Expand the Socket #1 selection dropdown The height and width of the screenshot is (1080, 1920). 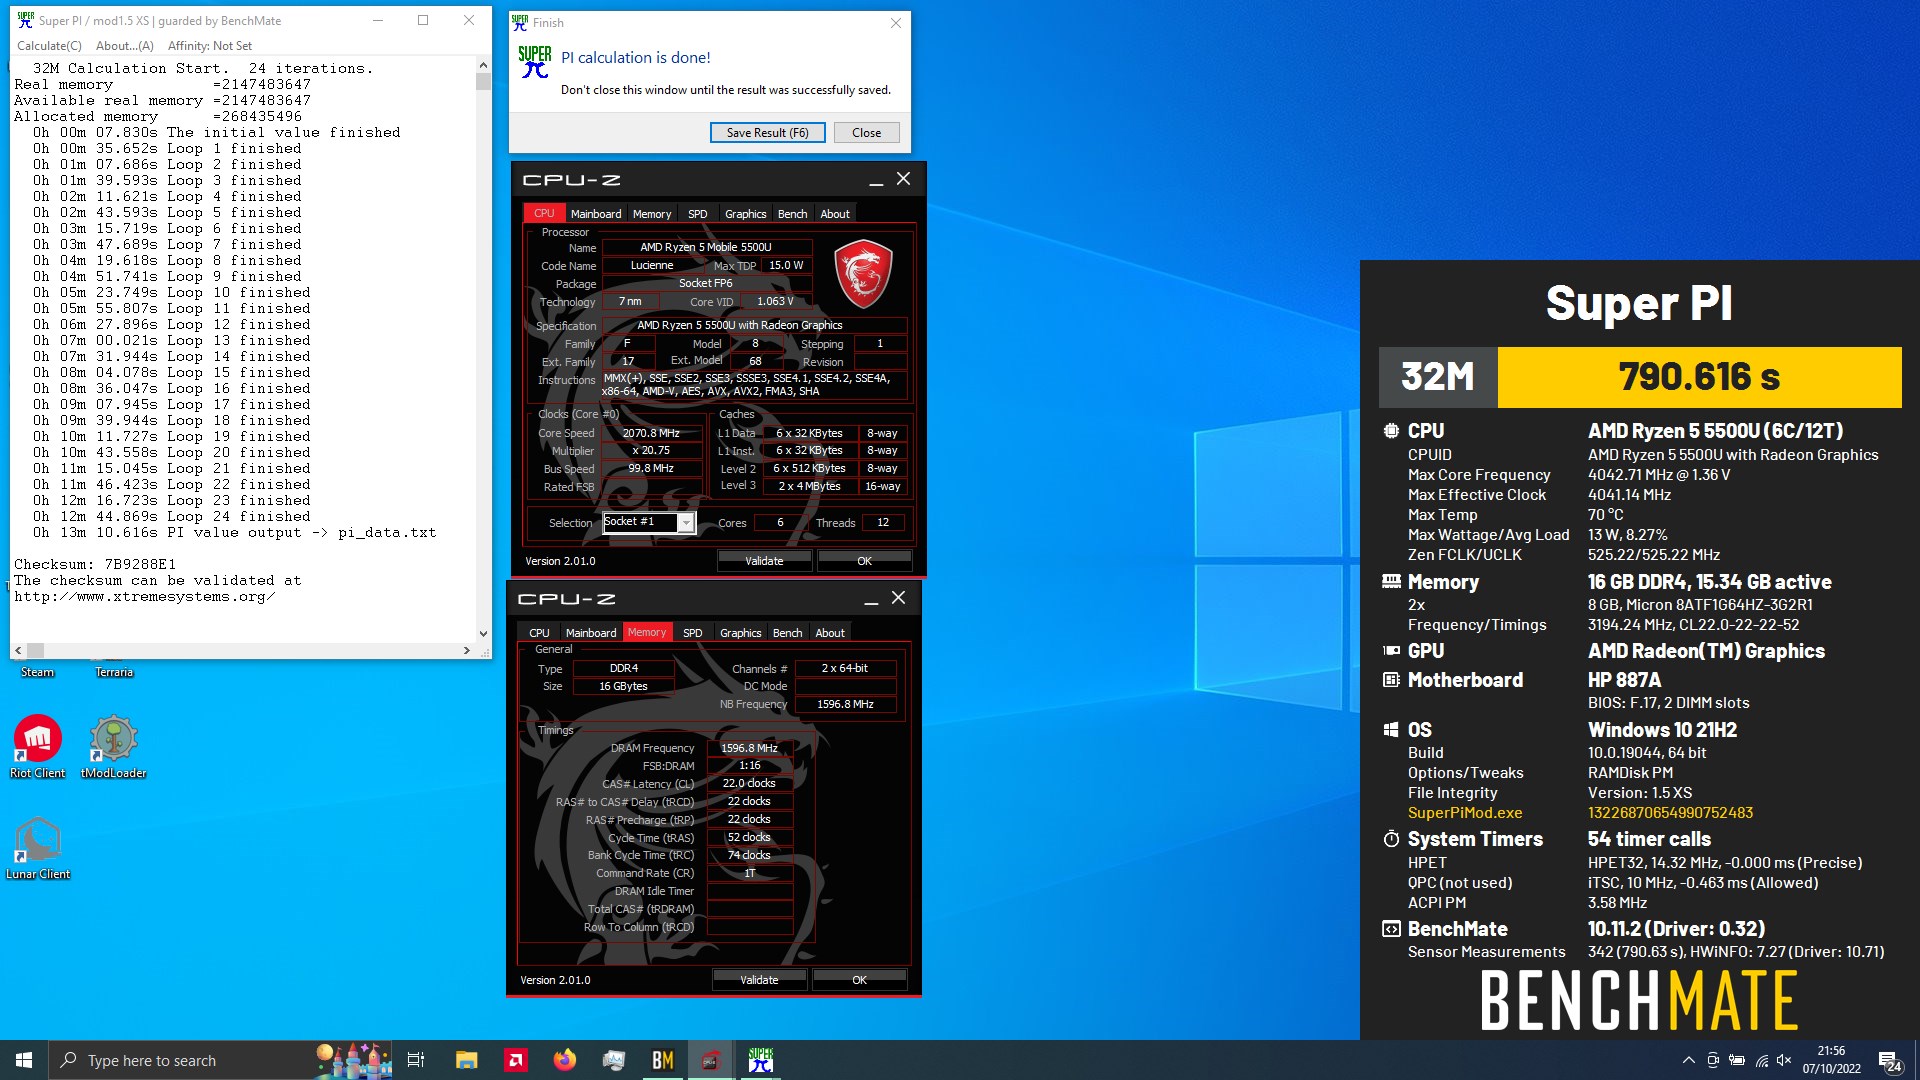(x=686, y=523)
